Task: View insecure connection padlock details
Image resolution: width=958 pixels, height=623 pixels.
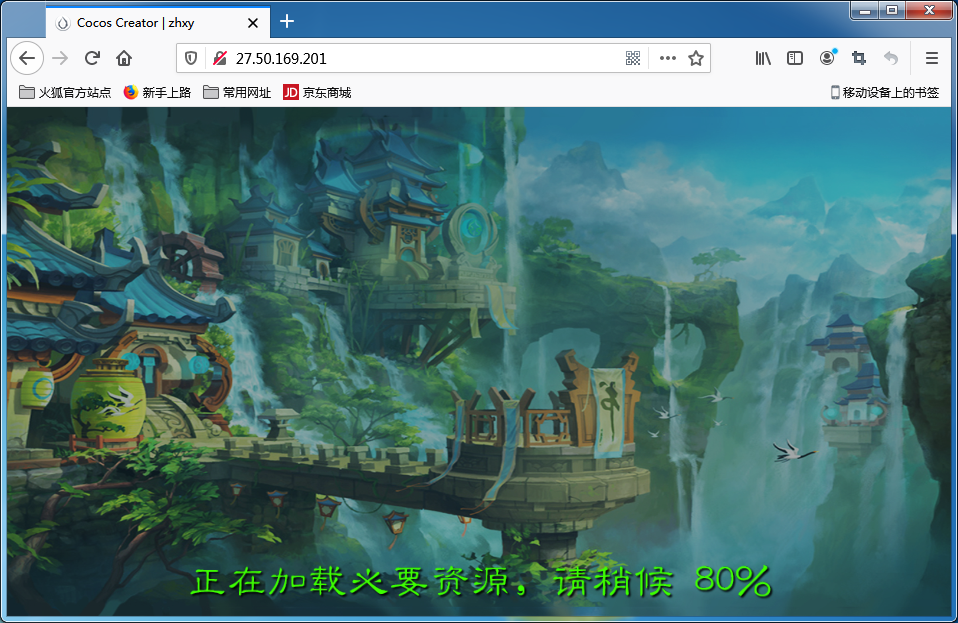Action: [x=220, y=58]
